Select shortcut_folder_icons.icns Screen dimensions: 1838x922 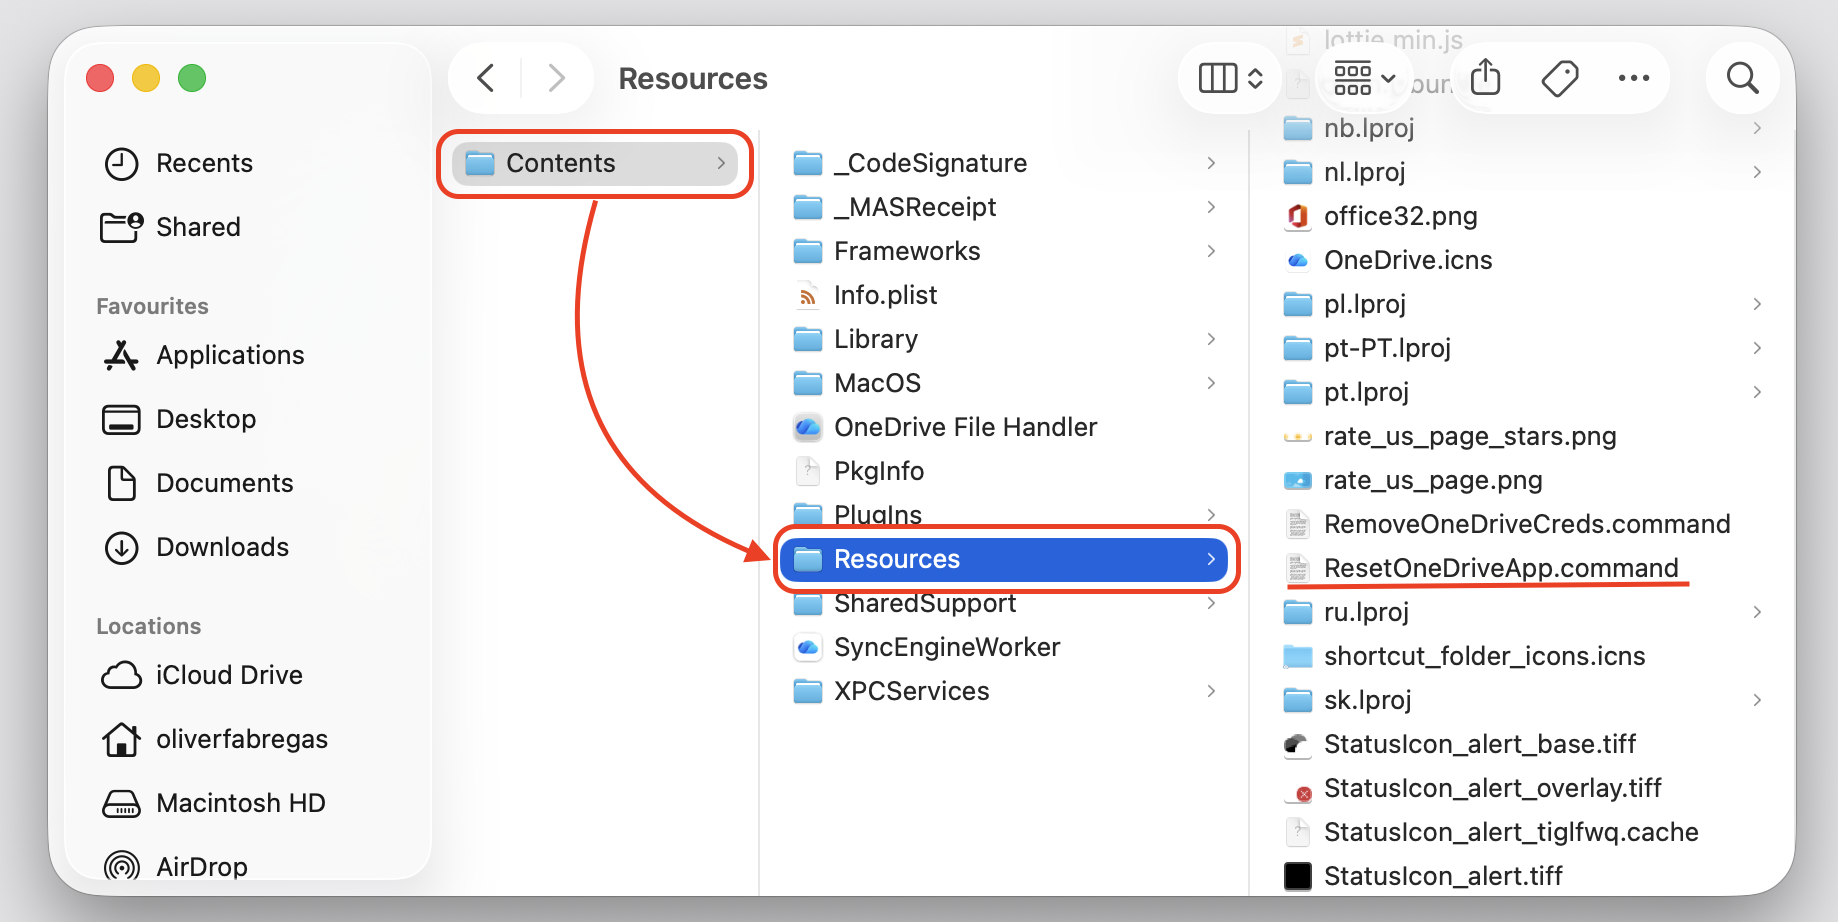pyautogui.click(x=1523, y=656)
